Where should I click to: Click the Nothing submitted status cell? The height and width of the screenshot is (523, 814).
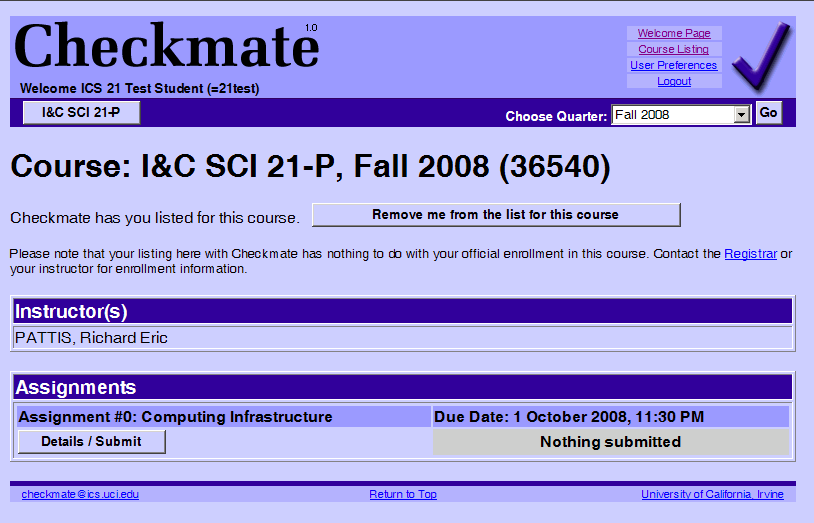[x=610, y=441]
